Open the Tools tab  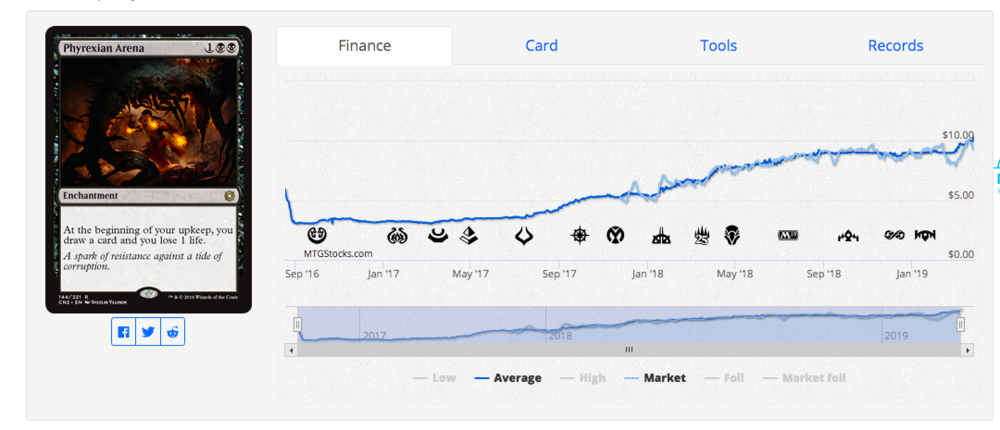tap(718, 46)
